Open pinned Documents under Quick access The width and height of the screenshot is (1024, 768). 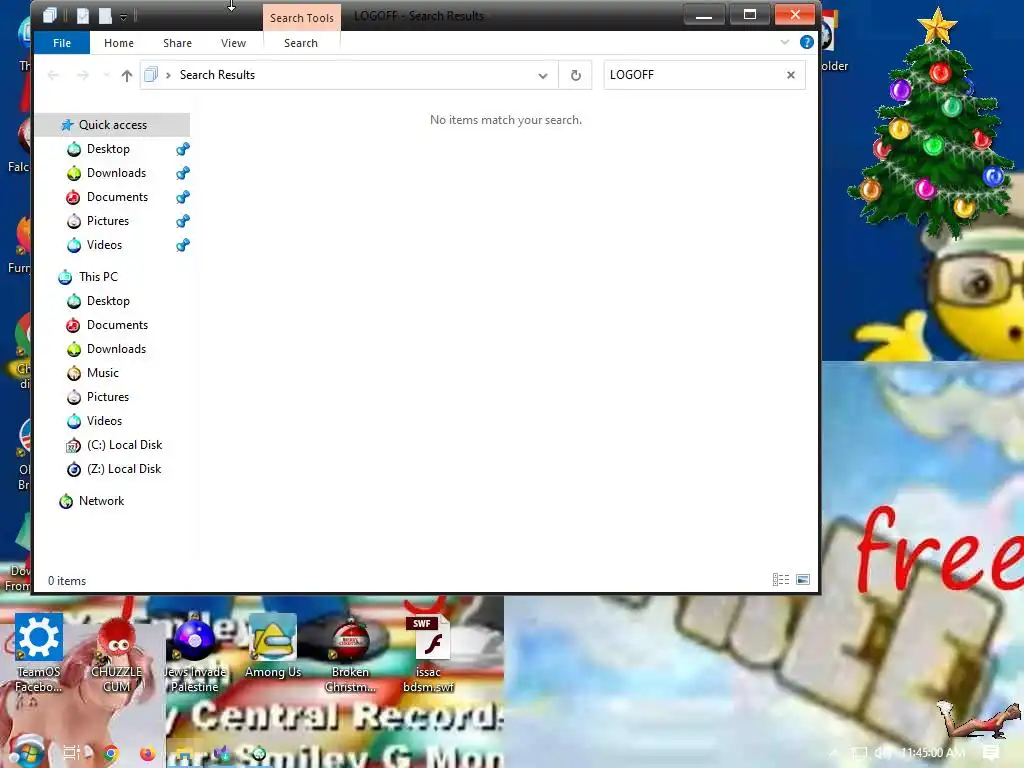click(x=117, y=197)
